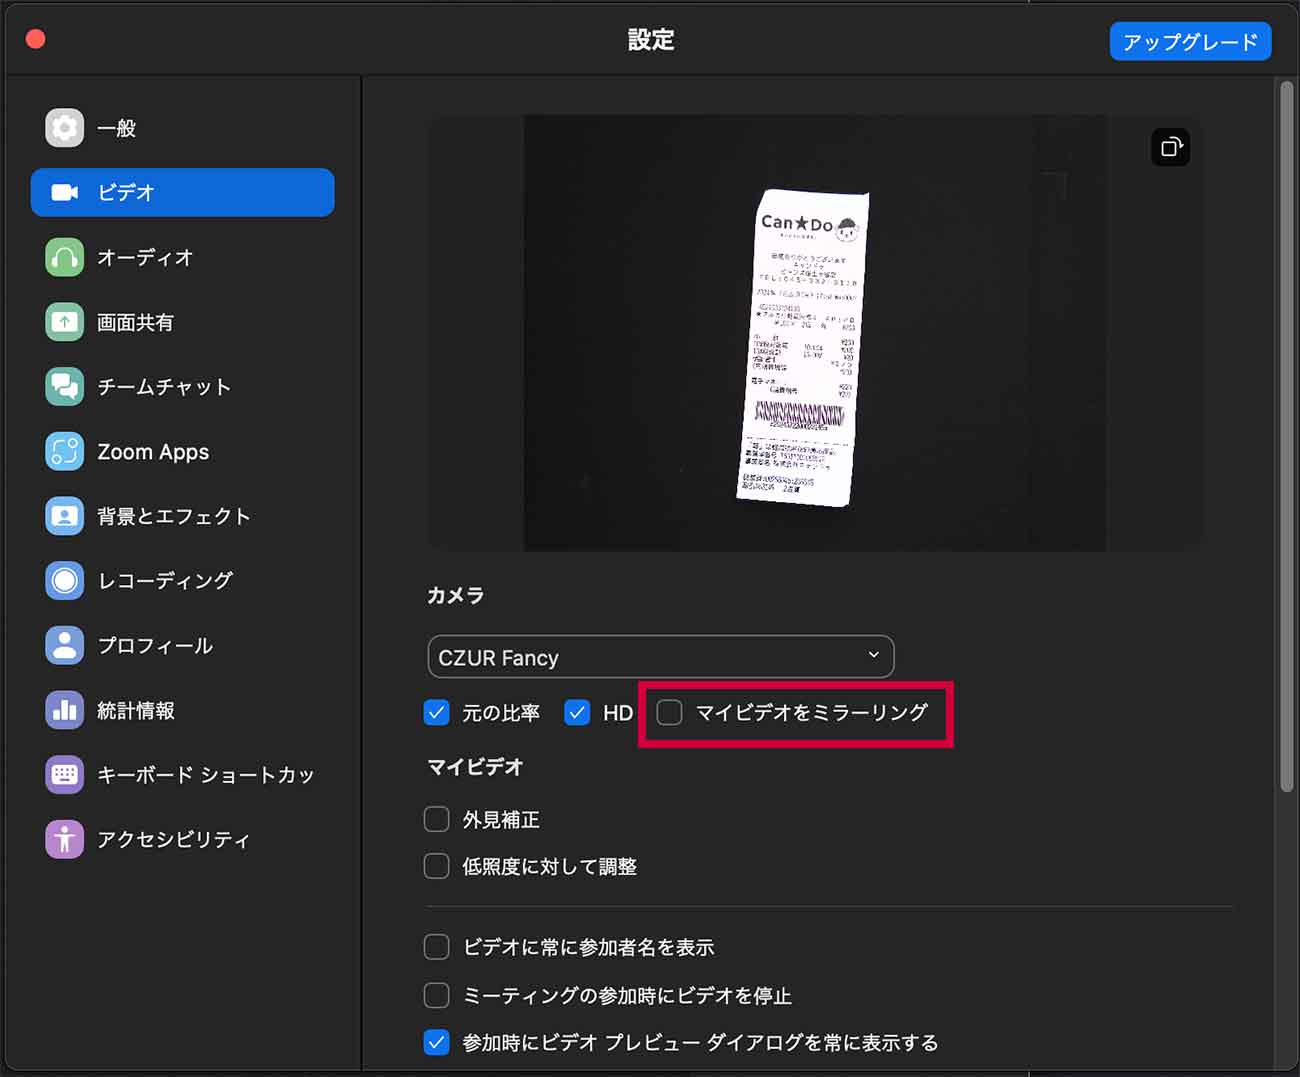This screenshot has width=1300, height=1077.
Task: Enable 外見補正 checkbox
Action: [437, 819]
